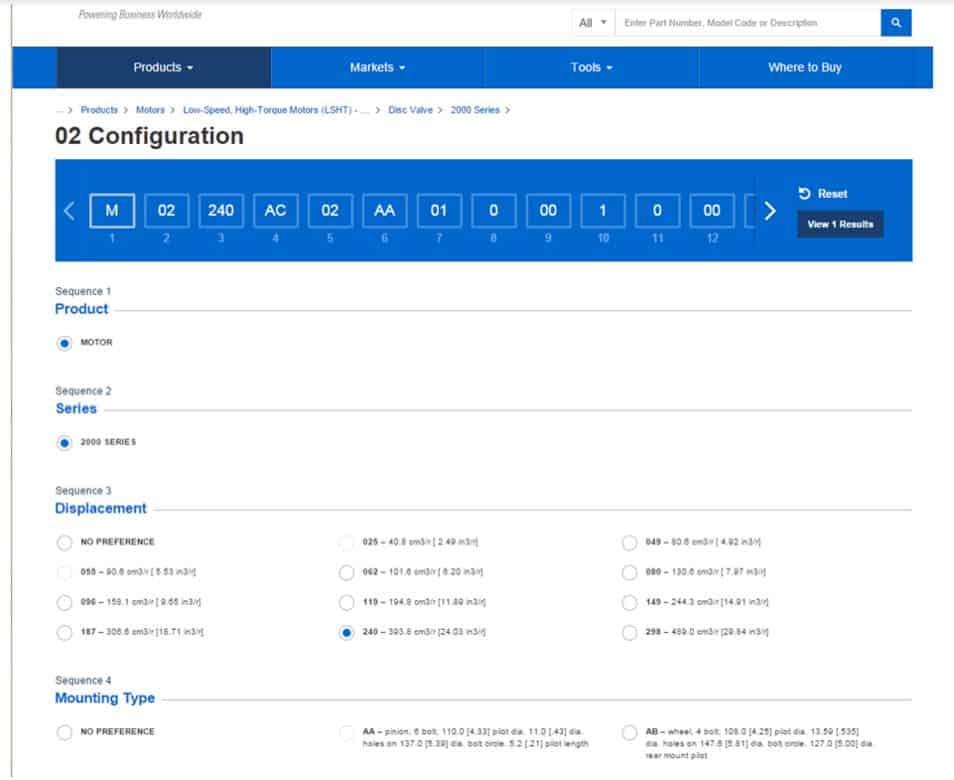
Task: Click the right arrow in the configuration code bar
Action: (770, 211)
